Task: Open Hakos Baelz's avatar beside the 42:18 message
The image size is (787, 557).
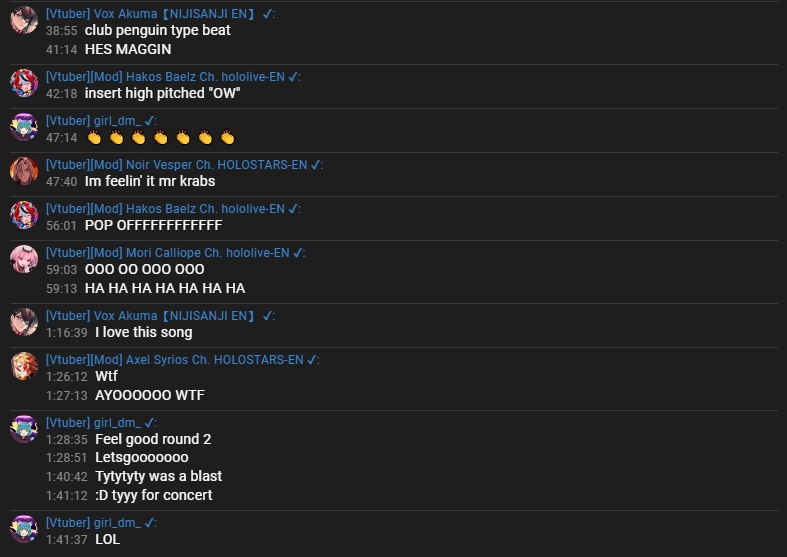Action: click(24, 83)
